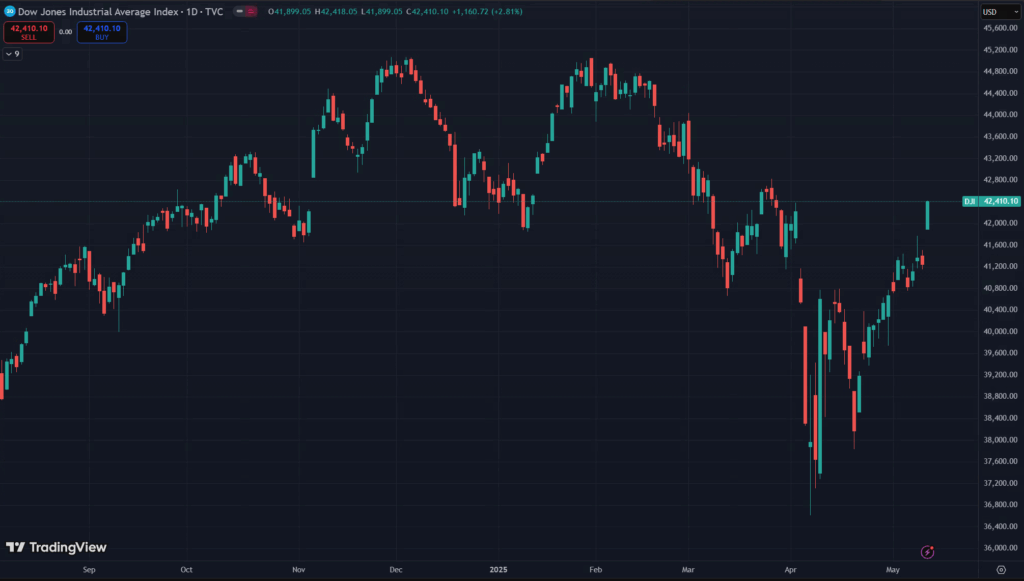The width and height of the screenshot is (1024, 581).
Task: Click the latest green candle at chart's right edge
Action: click(x=927, y=215)
